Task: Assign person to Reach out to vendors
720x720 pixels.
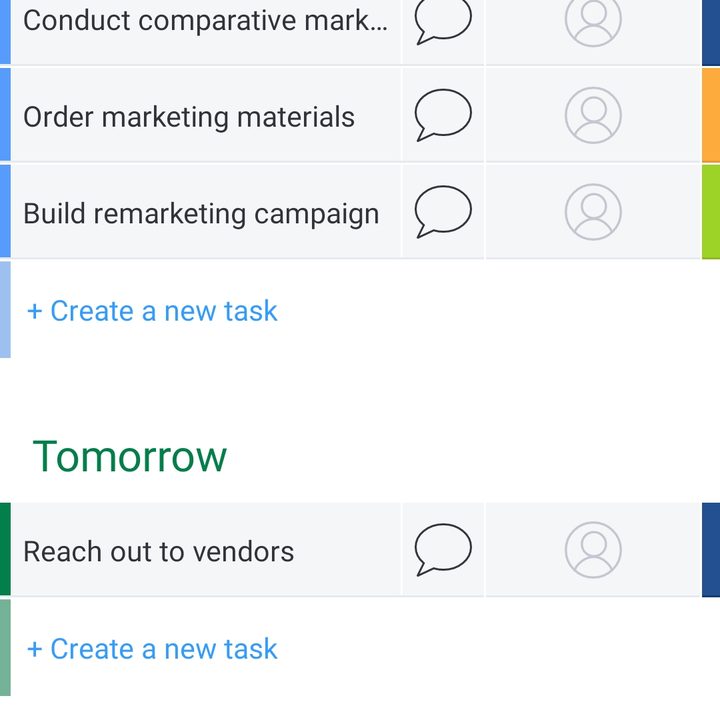Action: (593, 550)
